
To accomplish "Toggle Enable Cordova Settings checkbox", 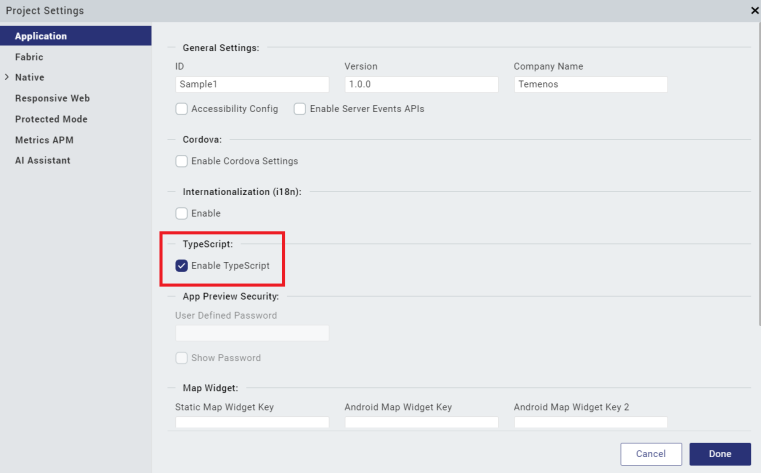I will [182, 161].
